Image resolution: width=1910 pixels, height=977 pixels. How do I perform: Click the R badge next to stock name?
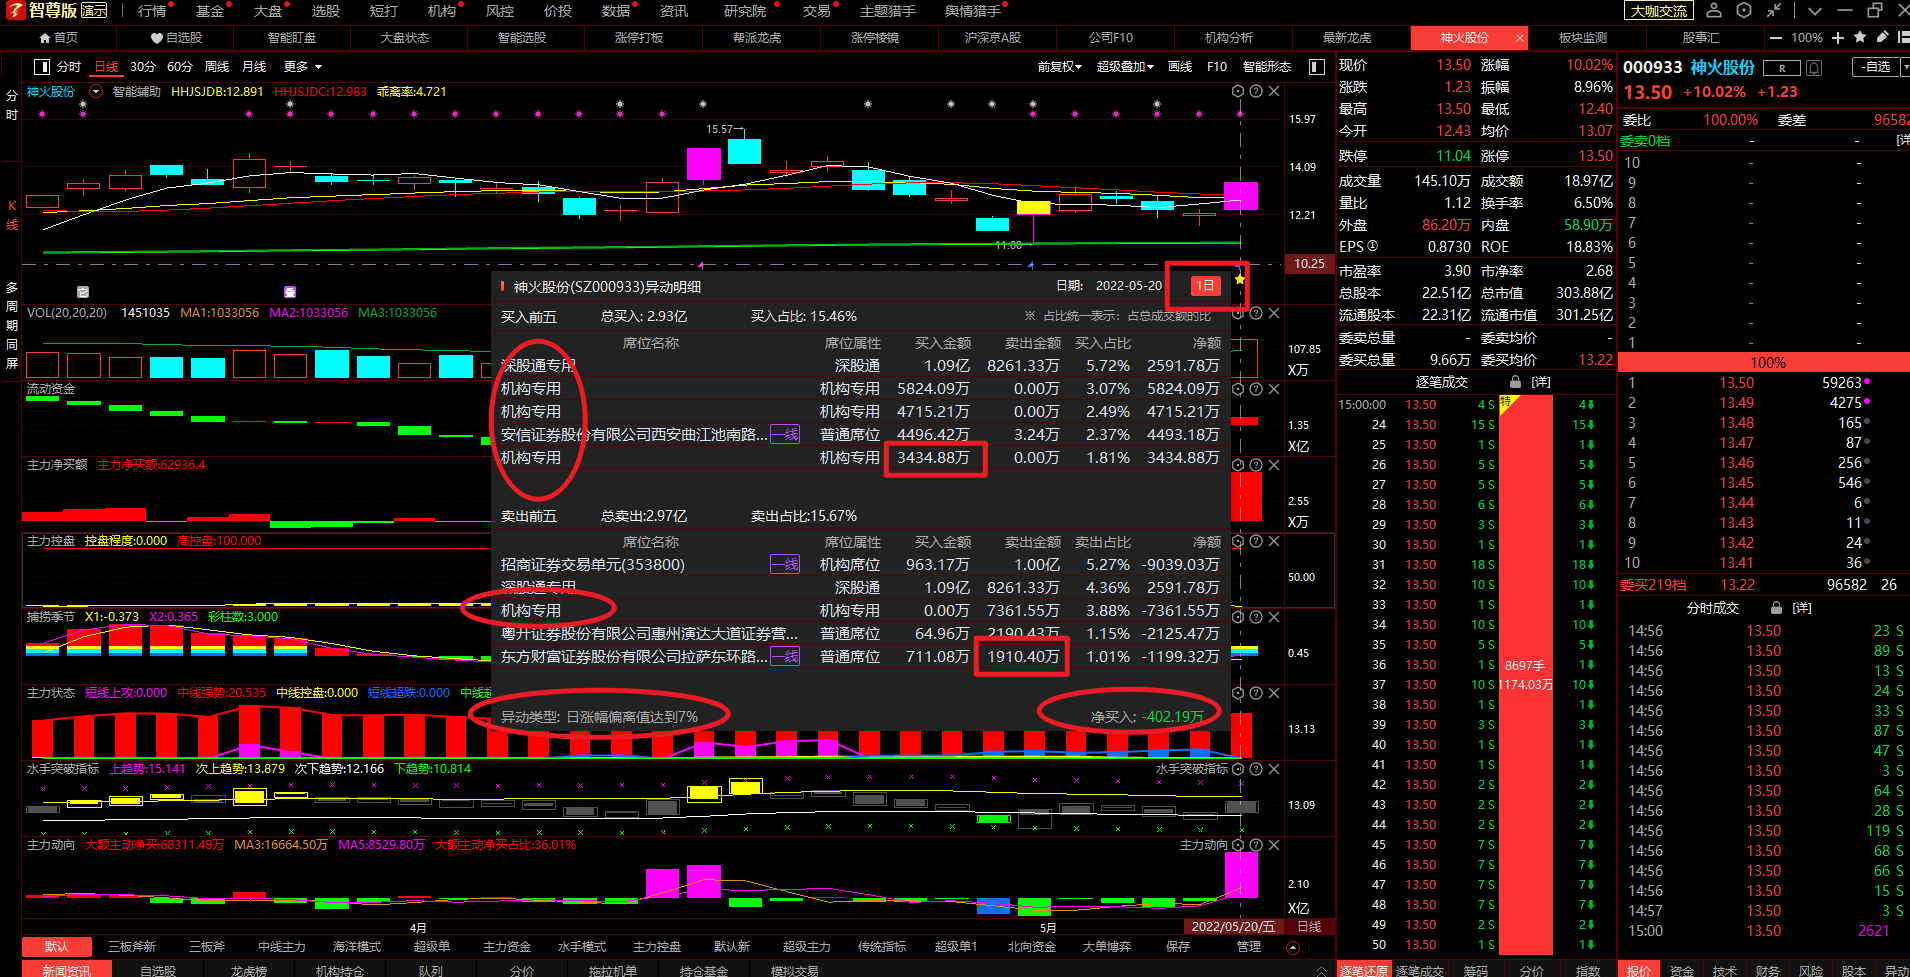pyautogui.click(x=1782, y=68)
